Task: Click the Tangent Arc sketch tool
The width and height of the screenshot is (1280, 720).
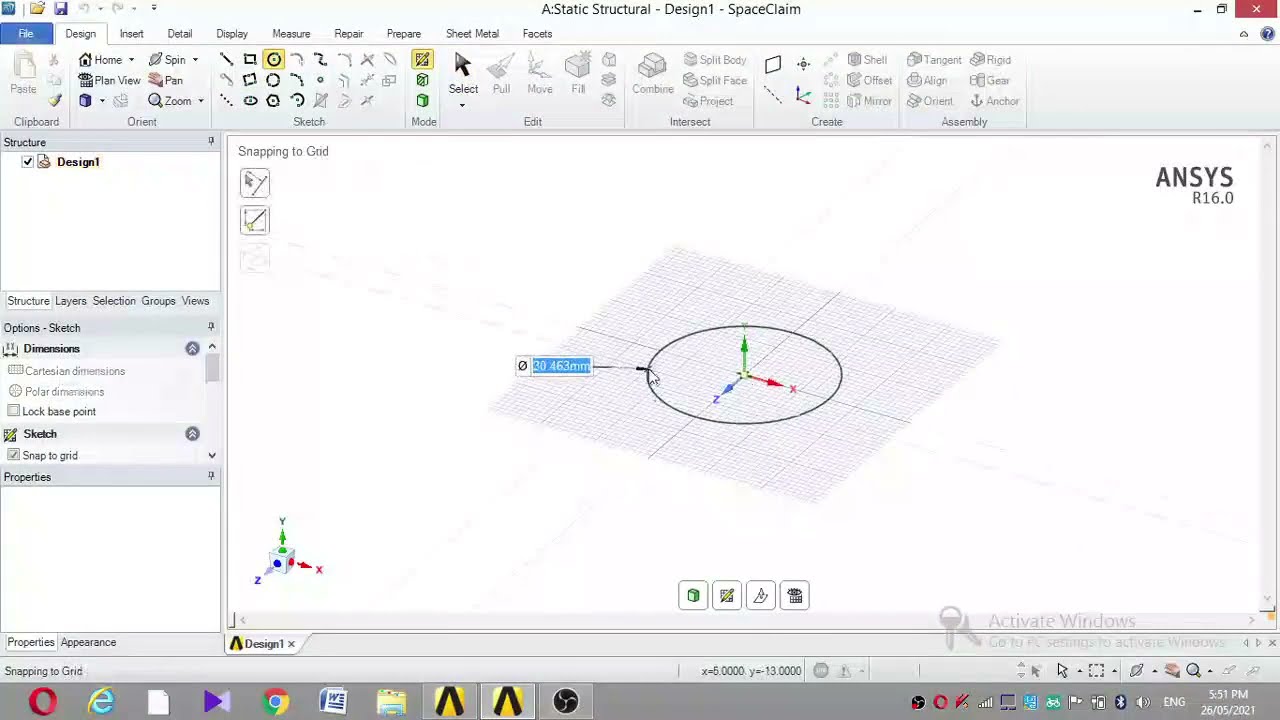Action: coord(297,60)
